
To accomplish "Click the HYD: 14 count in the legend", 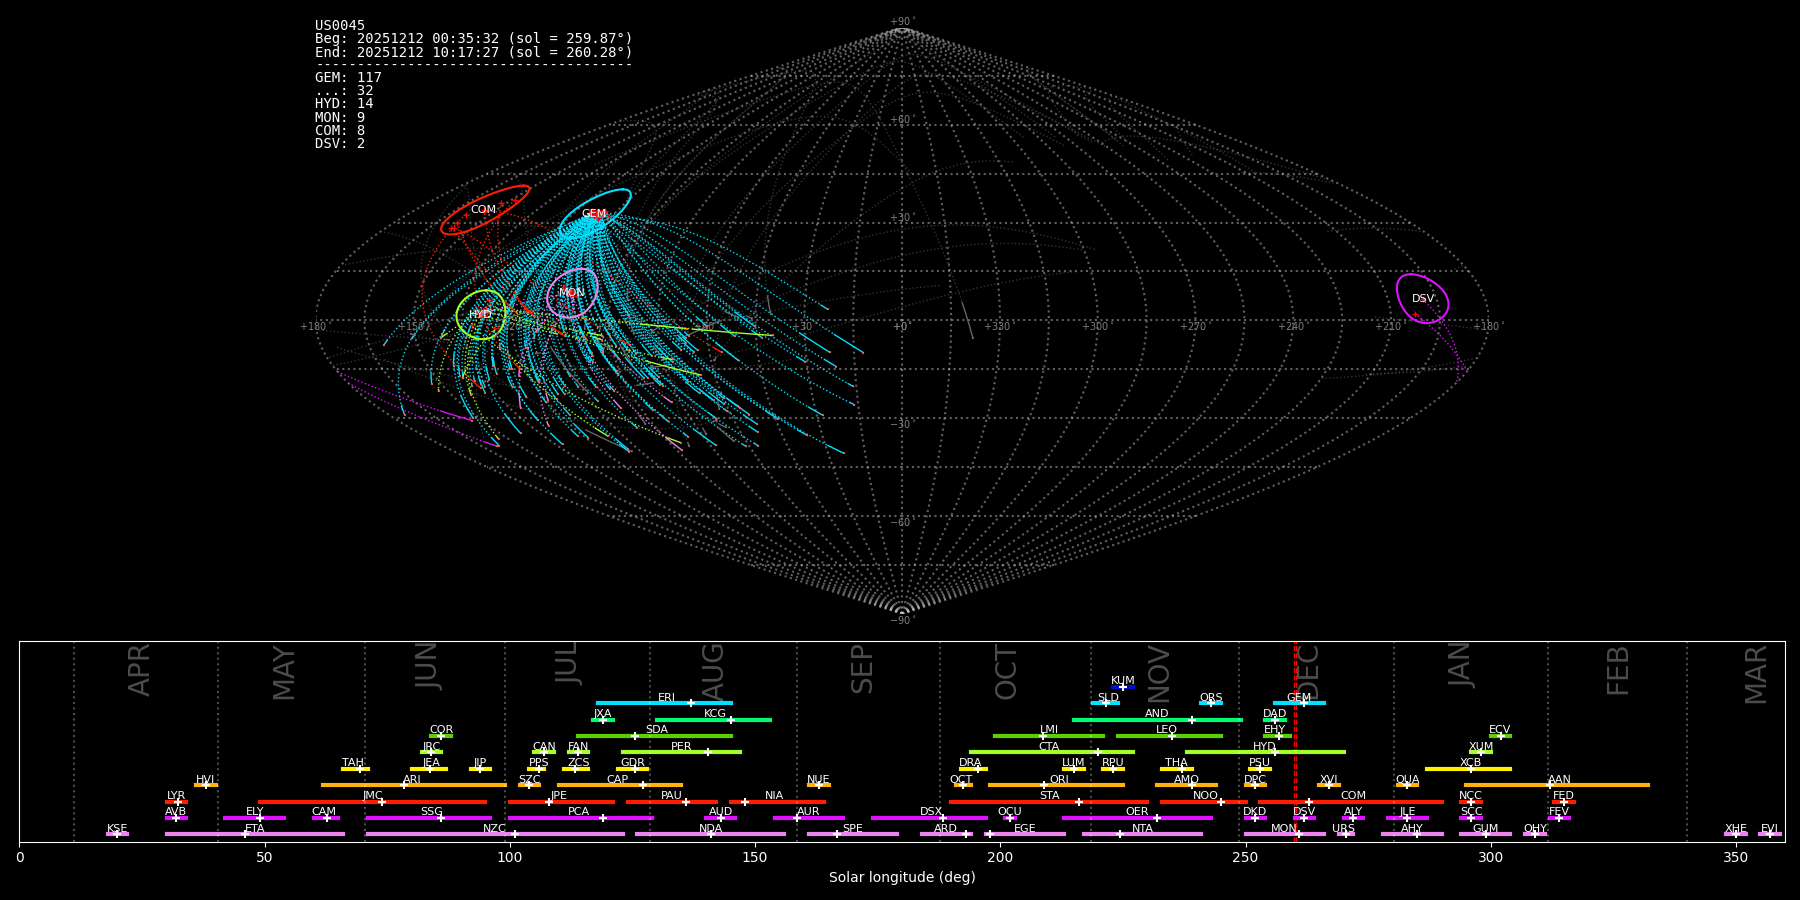I will tap(344, 104).
